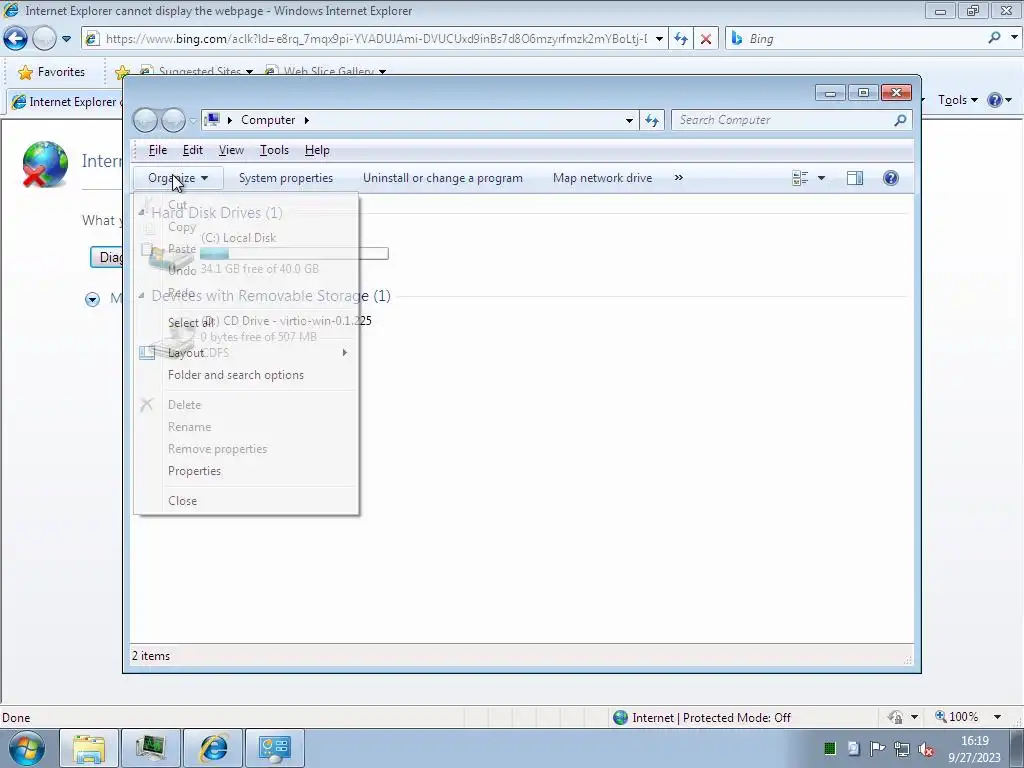Open the File menu in Explorer
This screenshot has width=1024, height=768.
[x=157, y=150]
